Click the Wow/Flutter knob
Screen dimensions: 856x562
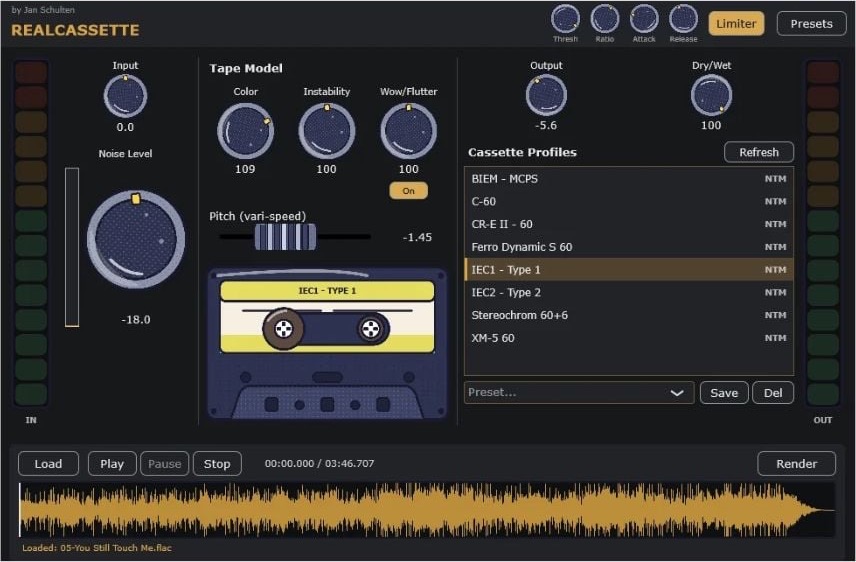click(408, 131)
